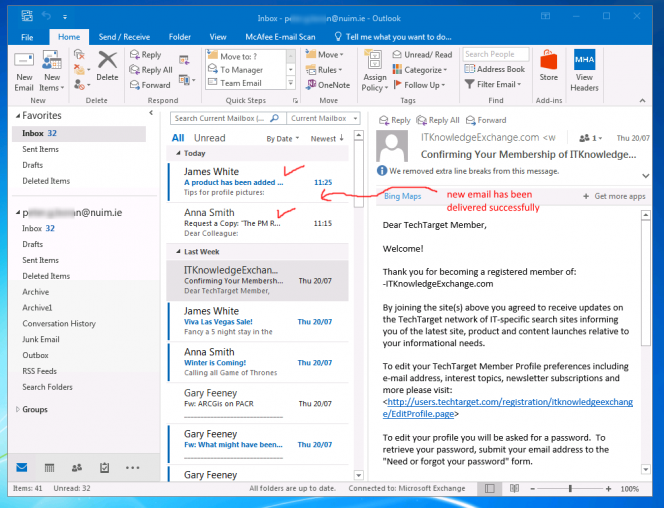Viewport: 664px width, 508px height.
Task: Click Reply All in the ribbon
Action: point(151,70)
